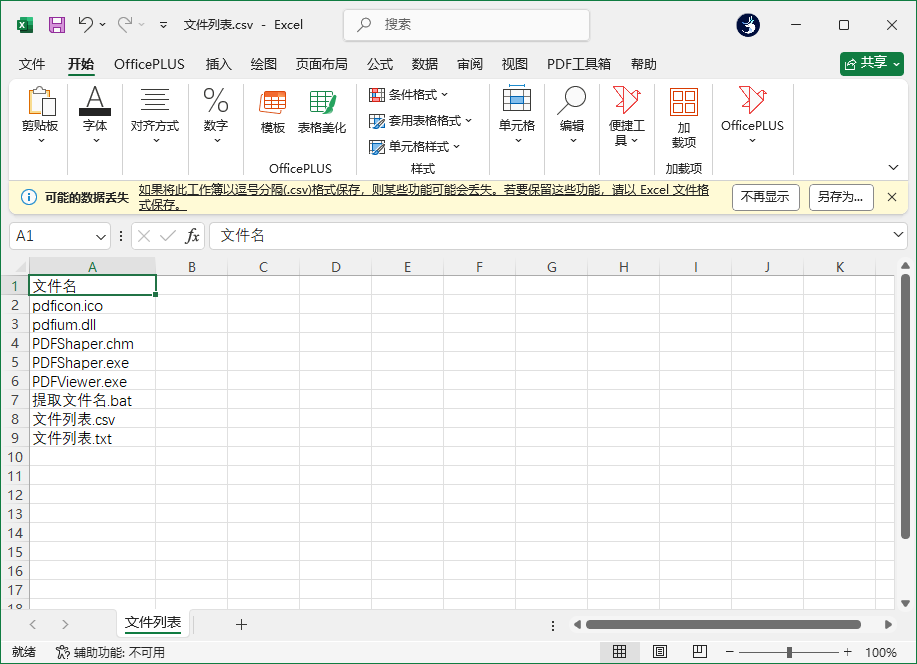This screenshot has height=664, width=917.
Task: Dismiss warning with 不再显示 button
Action: pyautogui.click(x=765, y=197)
